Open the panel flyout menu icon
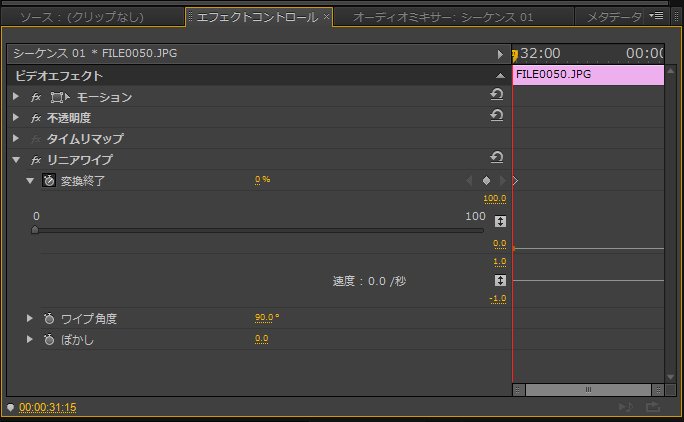Image resolution: width=684 pixels, height=422 pixels. (656, 16)
